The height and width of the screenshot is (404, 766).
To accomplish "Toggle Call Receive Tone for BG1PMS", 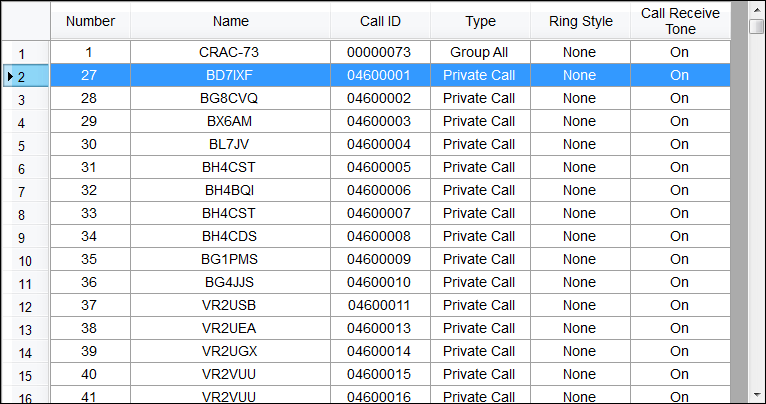I will [680, 259].
